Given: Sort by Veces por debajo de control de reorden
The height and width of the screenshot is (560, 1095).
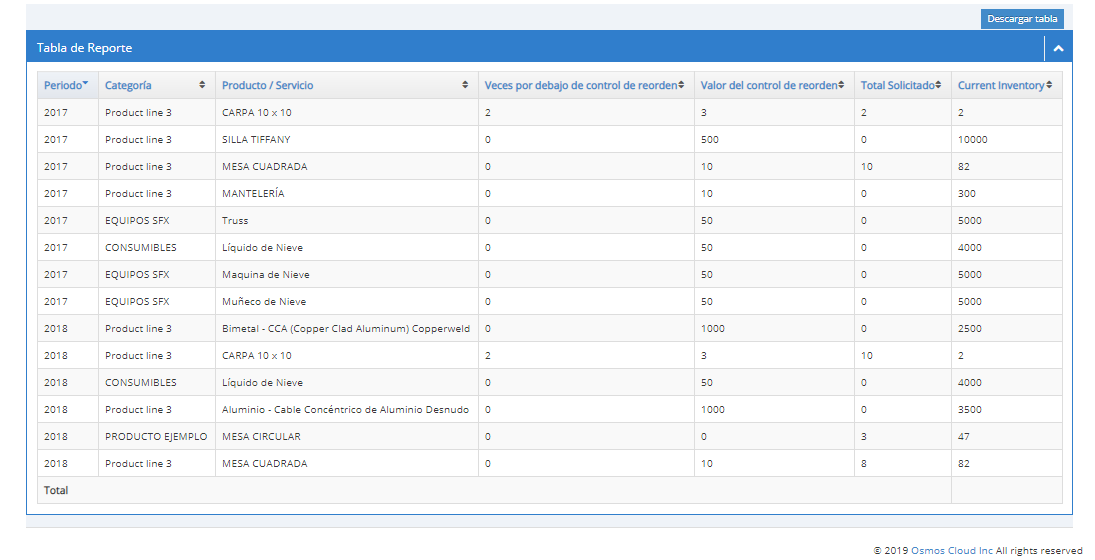Looking at the screenshot, I should point(586,85).
